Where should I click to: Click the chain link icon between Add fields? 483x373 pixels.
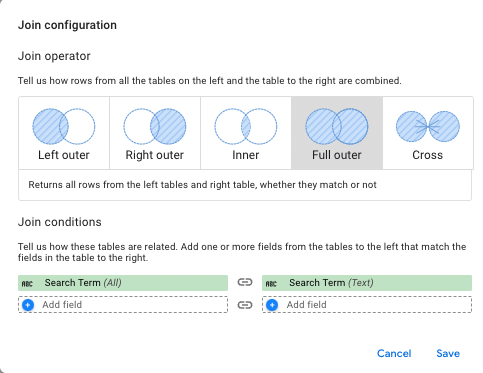click(x=245, y=305)
